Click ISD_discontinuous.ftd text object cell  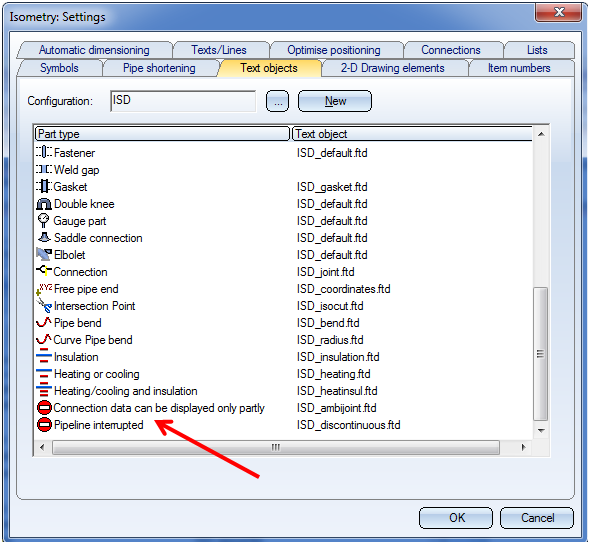pos(348,425)
